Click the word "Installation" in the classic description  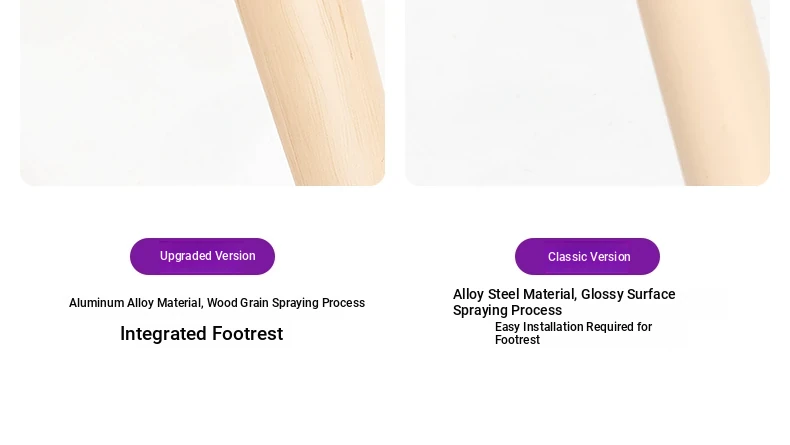pos(553,327)
